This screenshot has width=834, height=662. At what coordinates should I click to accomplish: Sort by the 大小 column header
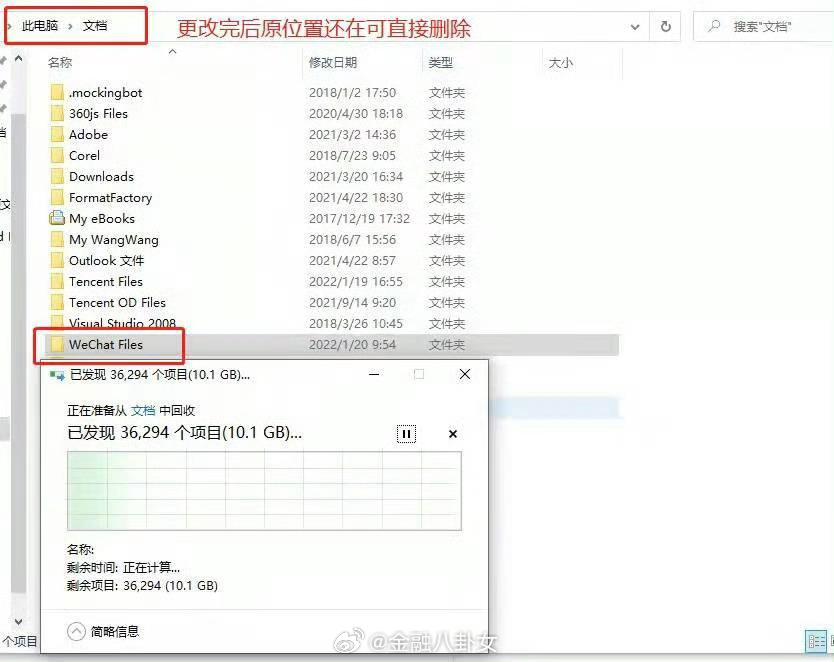pos(561,63)
